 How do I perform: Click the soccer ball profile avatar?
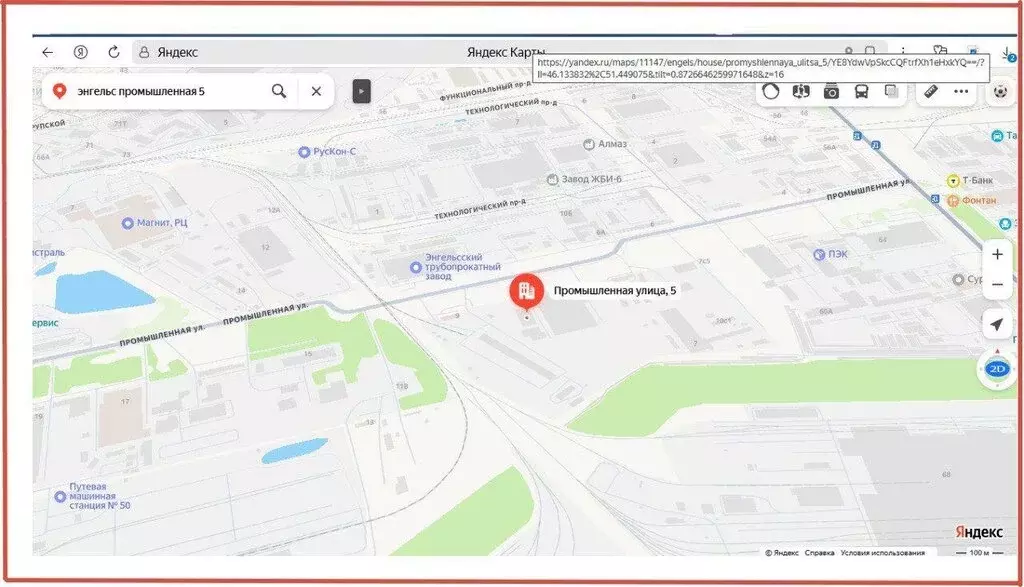pos(999,92)
